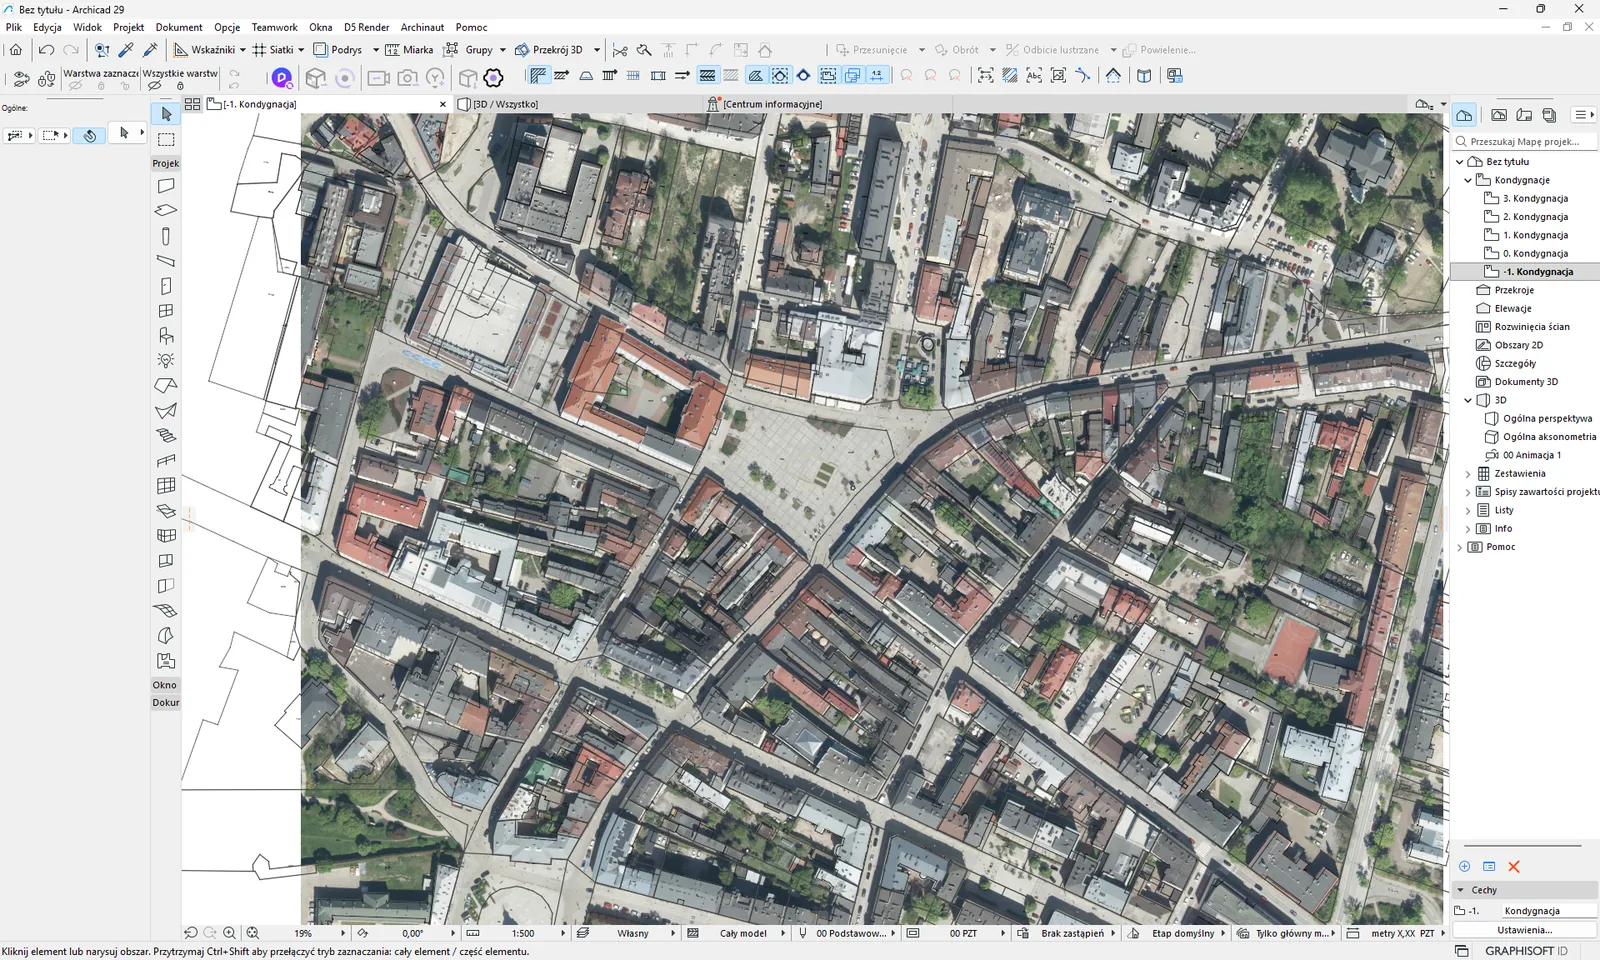Click the Home icon in the toolbar

pyautogui.click(x=16, y=49)
